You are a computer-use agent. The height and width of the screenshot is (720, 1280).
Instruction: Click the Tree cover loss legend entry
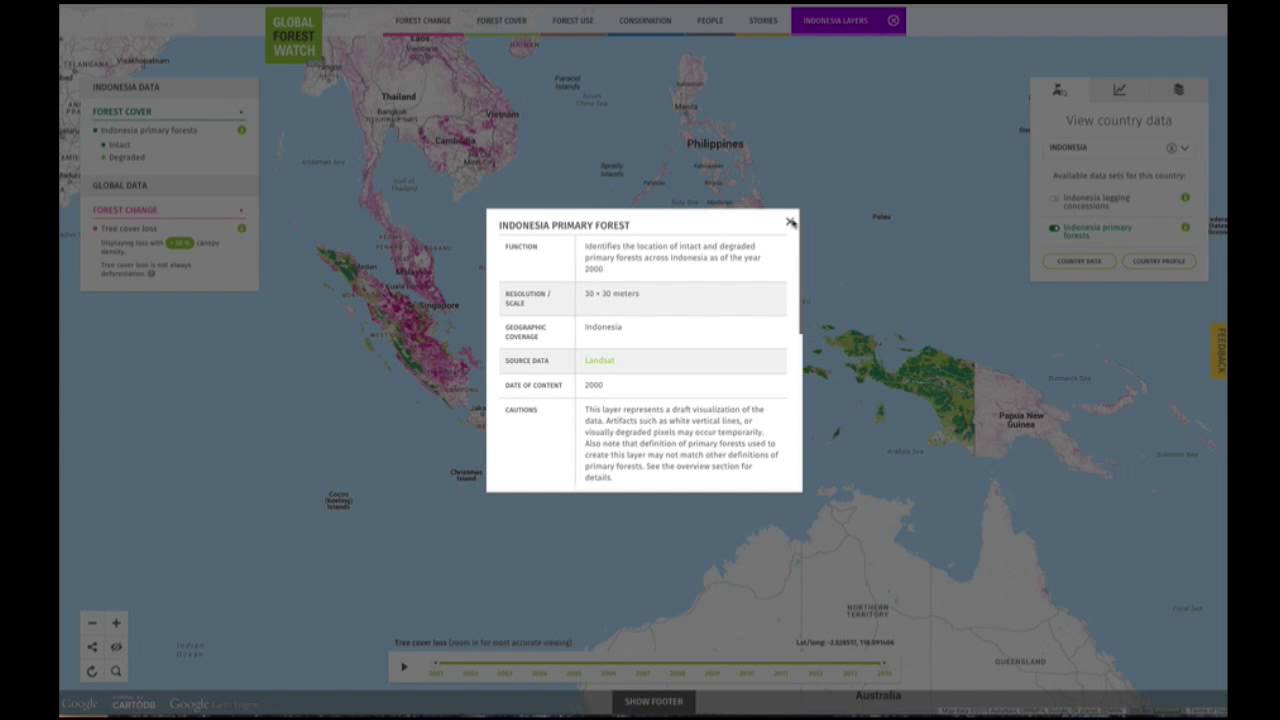click(x=129, y=228)
